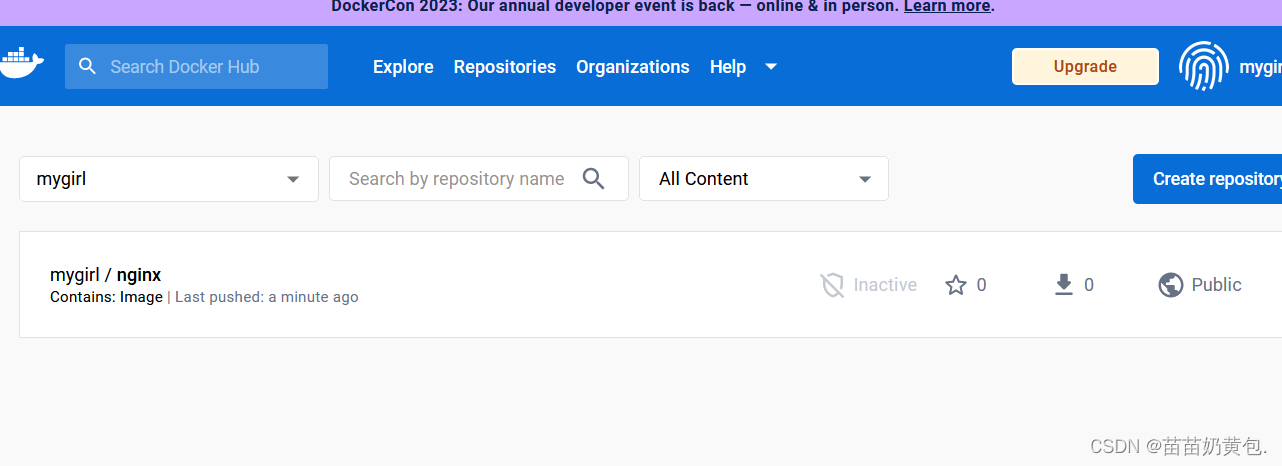Click the Create repository button
Image resolution: width=1282 pixels, height=466 pixels.
tap(1208, 179)
